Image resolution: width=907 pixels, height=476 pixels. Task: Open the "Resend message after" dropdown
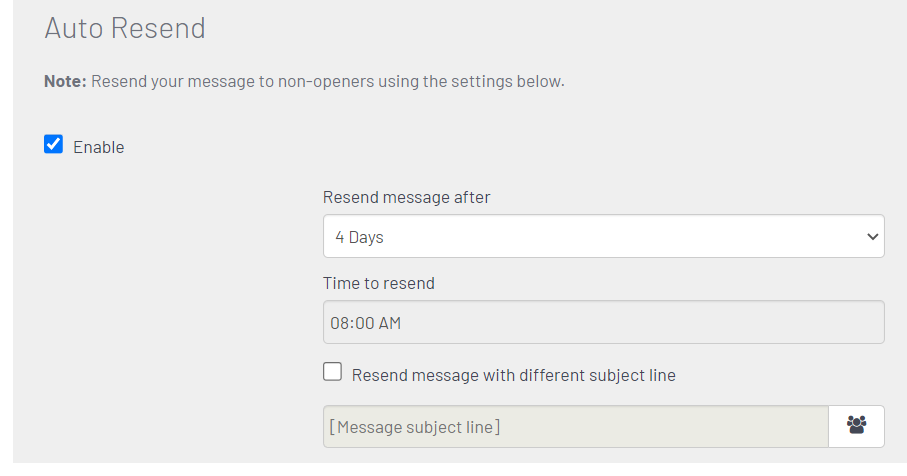[x=603, y=237]
